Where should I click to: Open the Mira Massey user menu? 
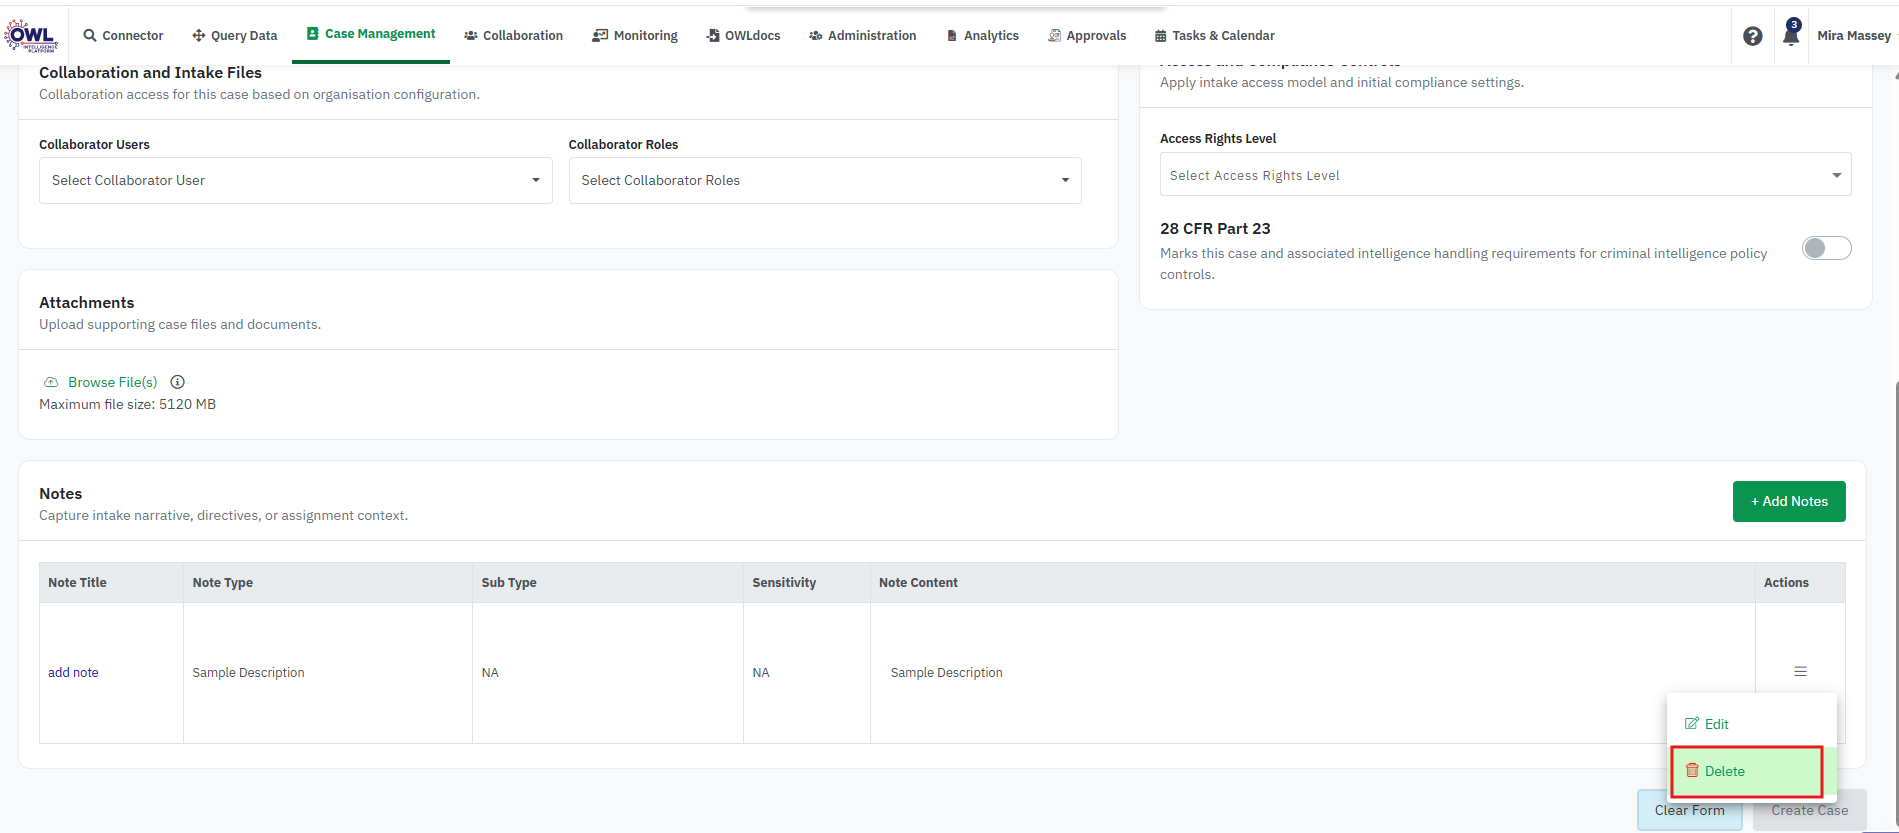[x=1854, y=35]
